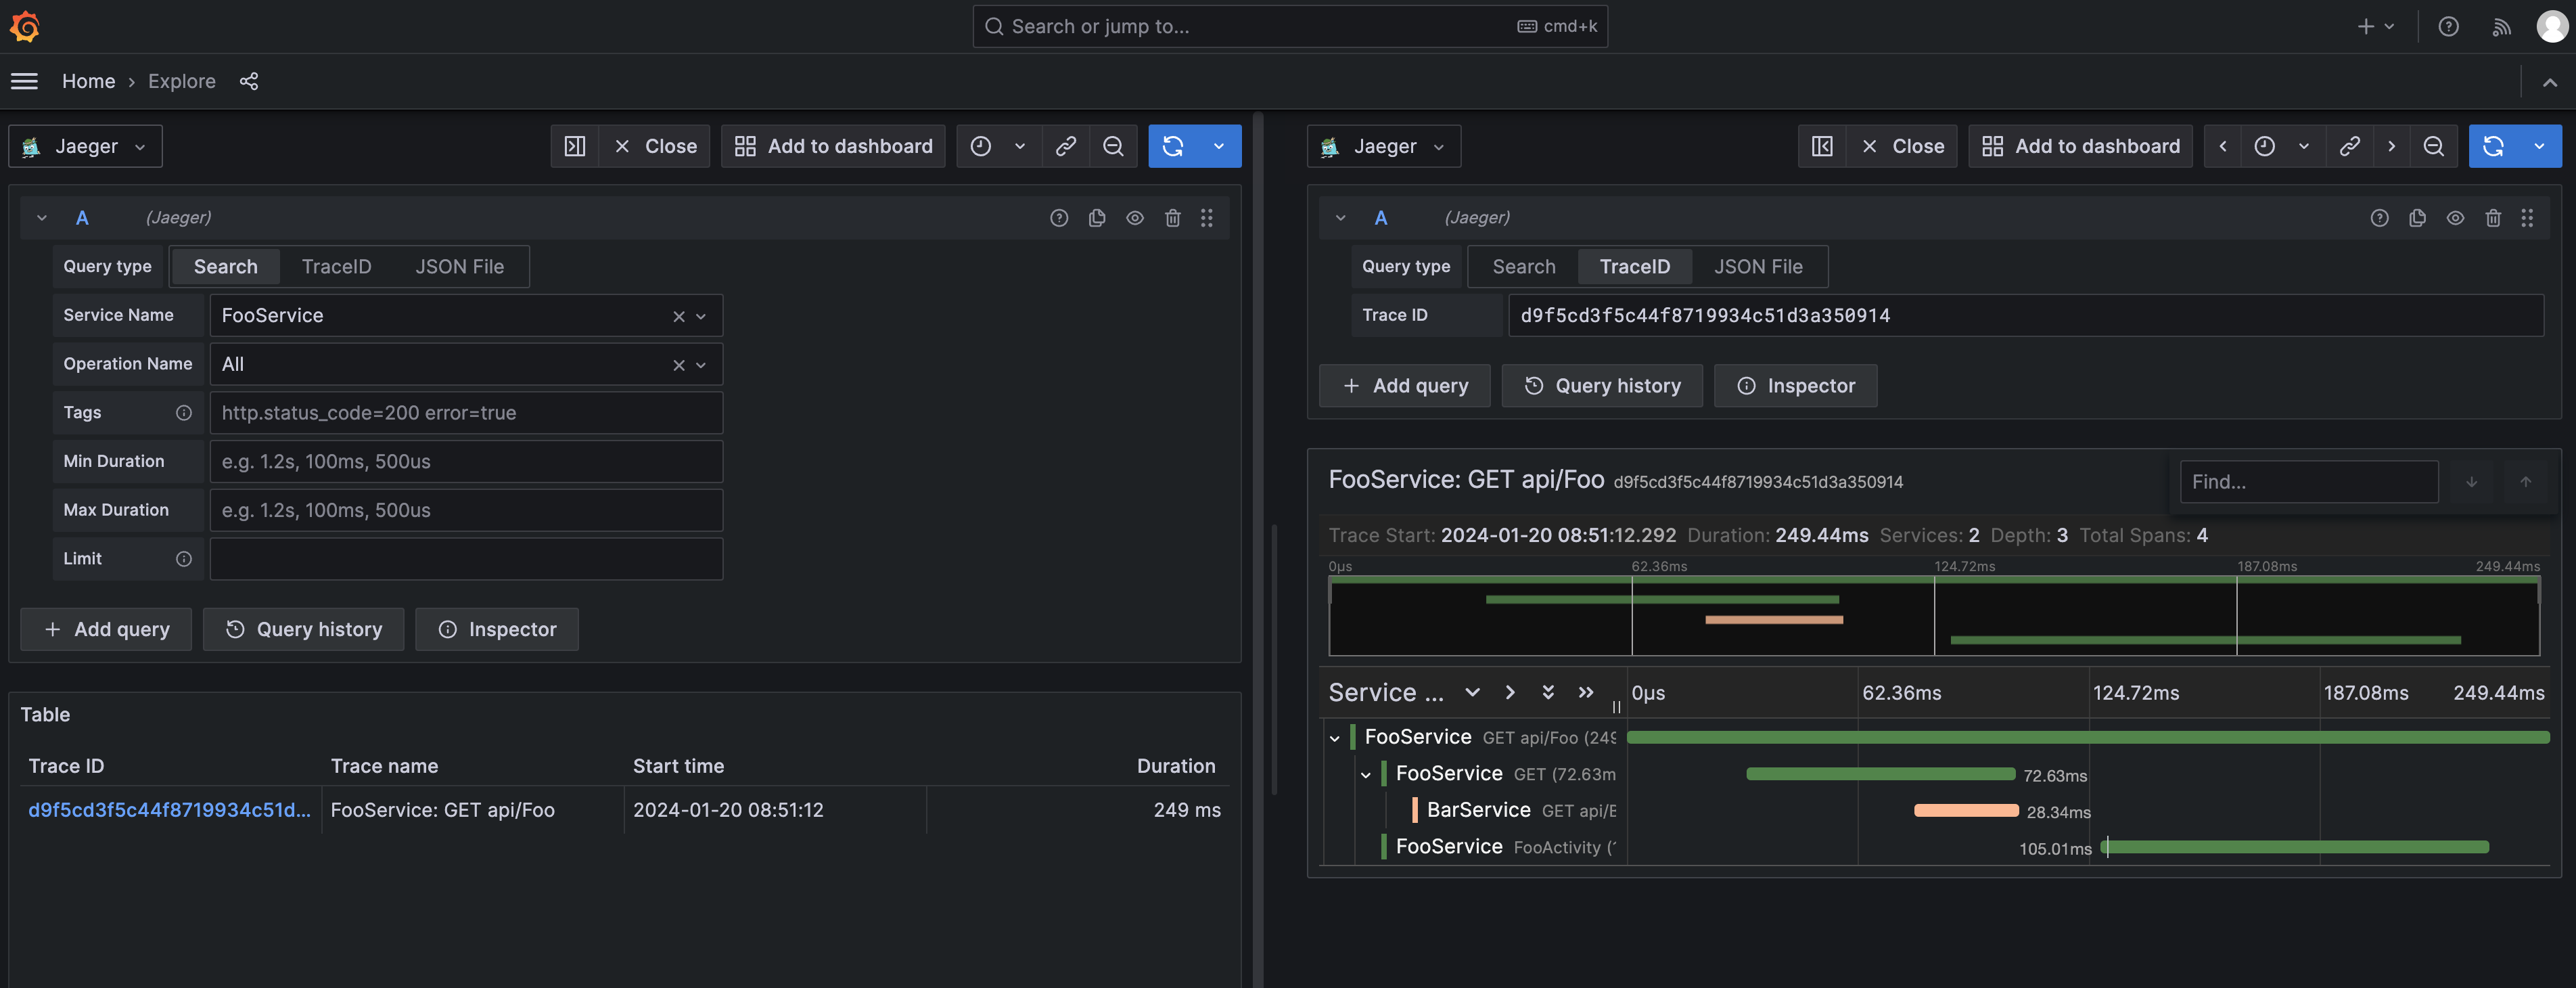
Task: Toggle visibility of left query A
Action: 1134,218
